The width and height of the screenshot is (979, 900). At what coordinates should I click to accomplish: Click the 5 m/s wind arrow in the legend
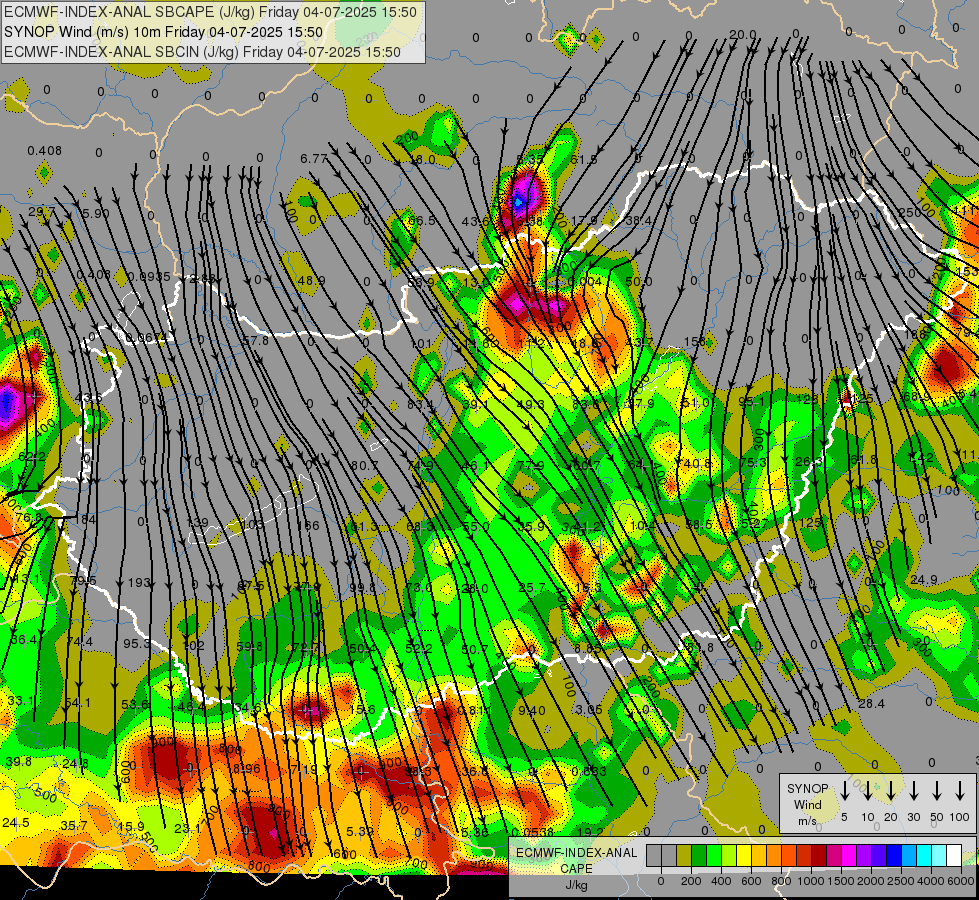845,791
